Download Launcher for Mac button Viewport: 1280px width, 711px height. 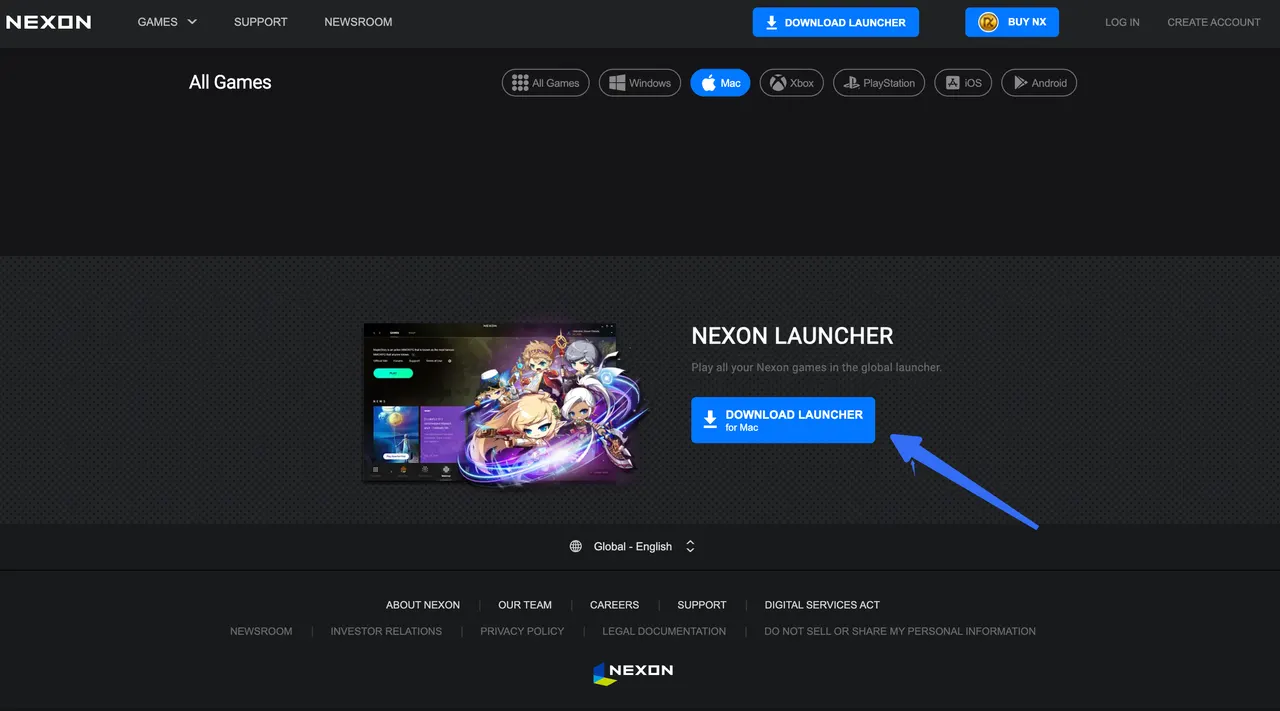(x=783, y=420)
